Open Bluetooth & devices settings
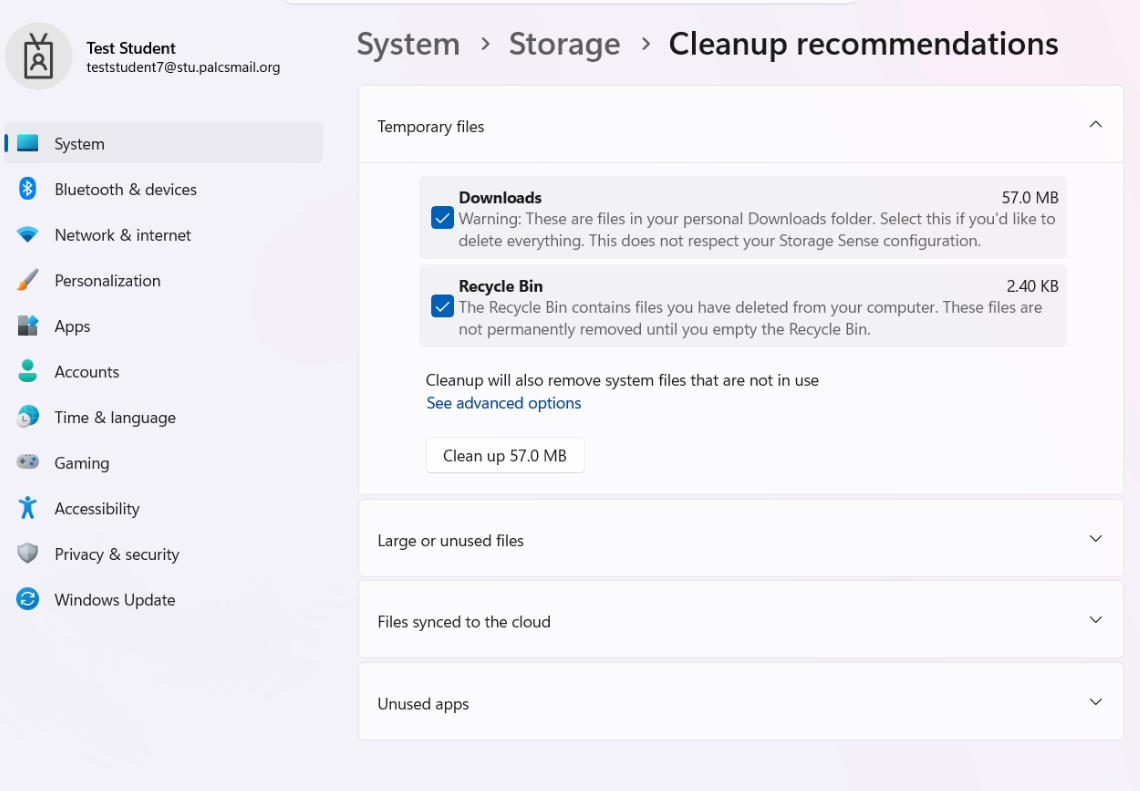The height and width of the screenshot is (791, 1140). 164,189
